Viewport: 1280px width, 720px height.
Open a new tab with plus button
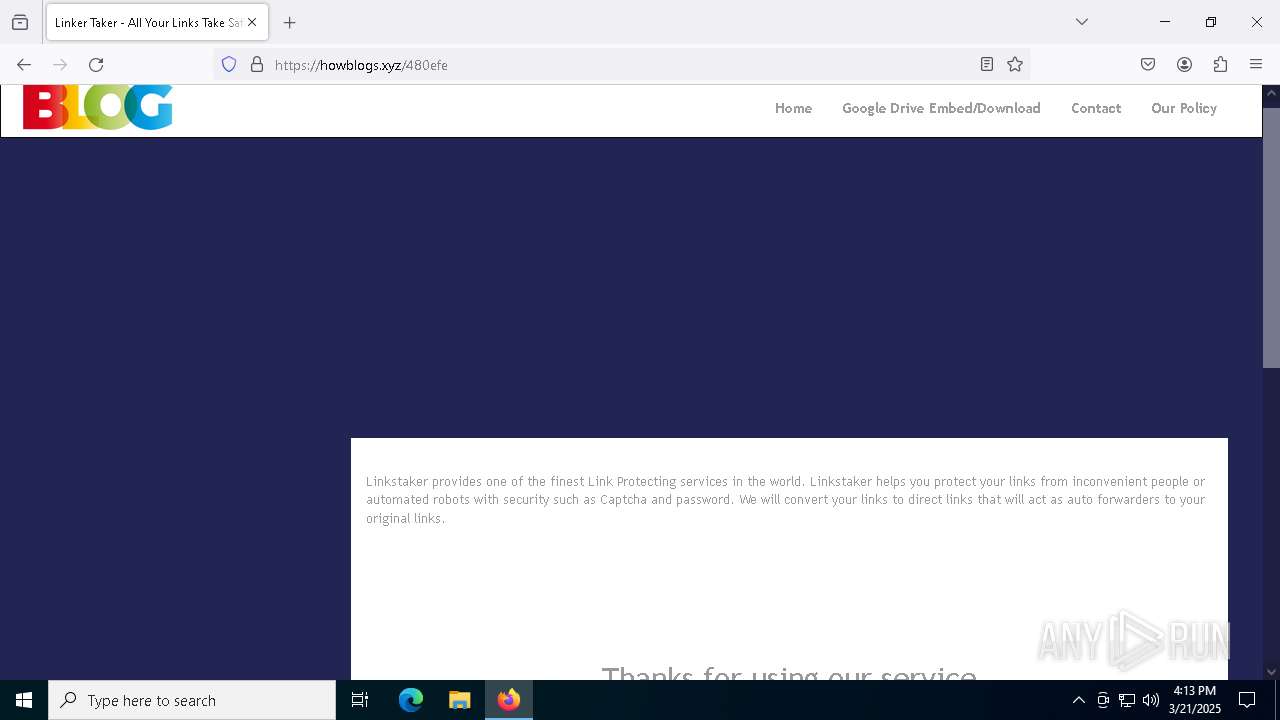click(x=290, y=22)
